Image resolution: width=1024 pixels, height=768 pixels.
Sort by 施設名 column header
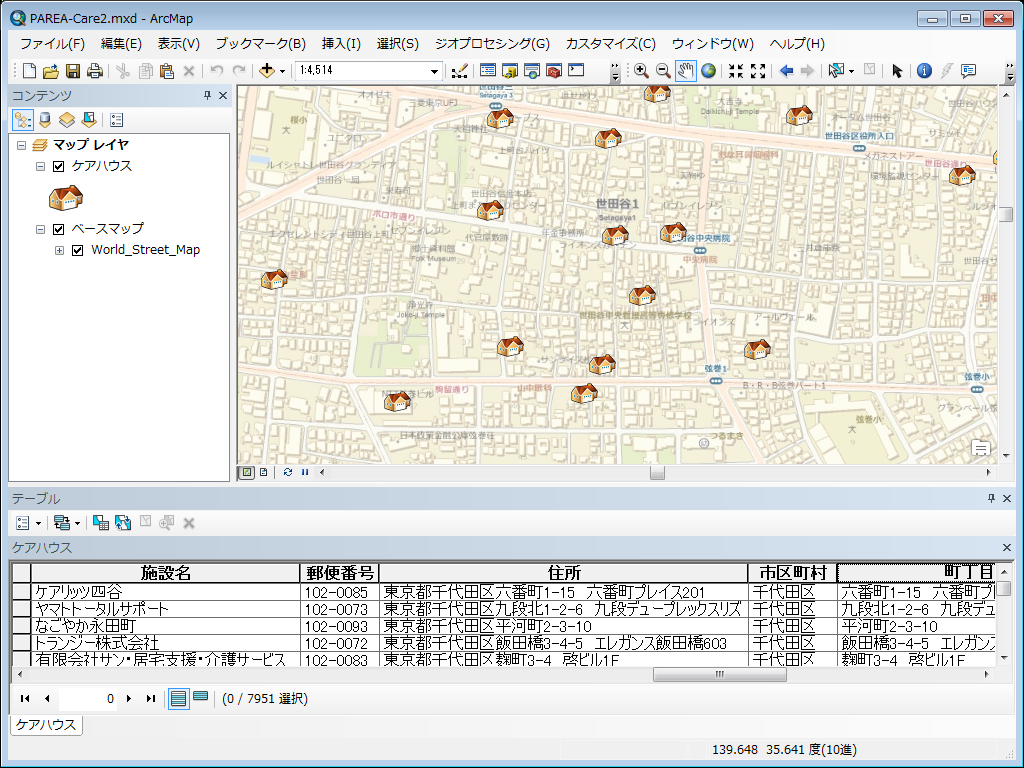point(165,573)
